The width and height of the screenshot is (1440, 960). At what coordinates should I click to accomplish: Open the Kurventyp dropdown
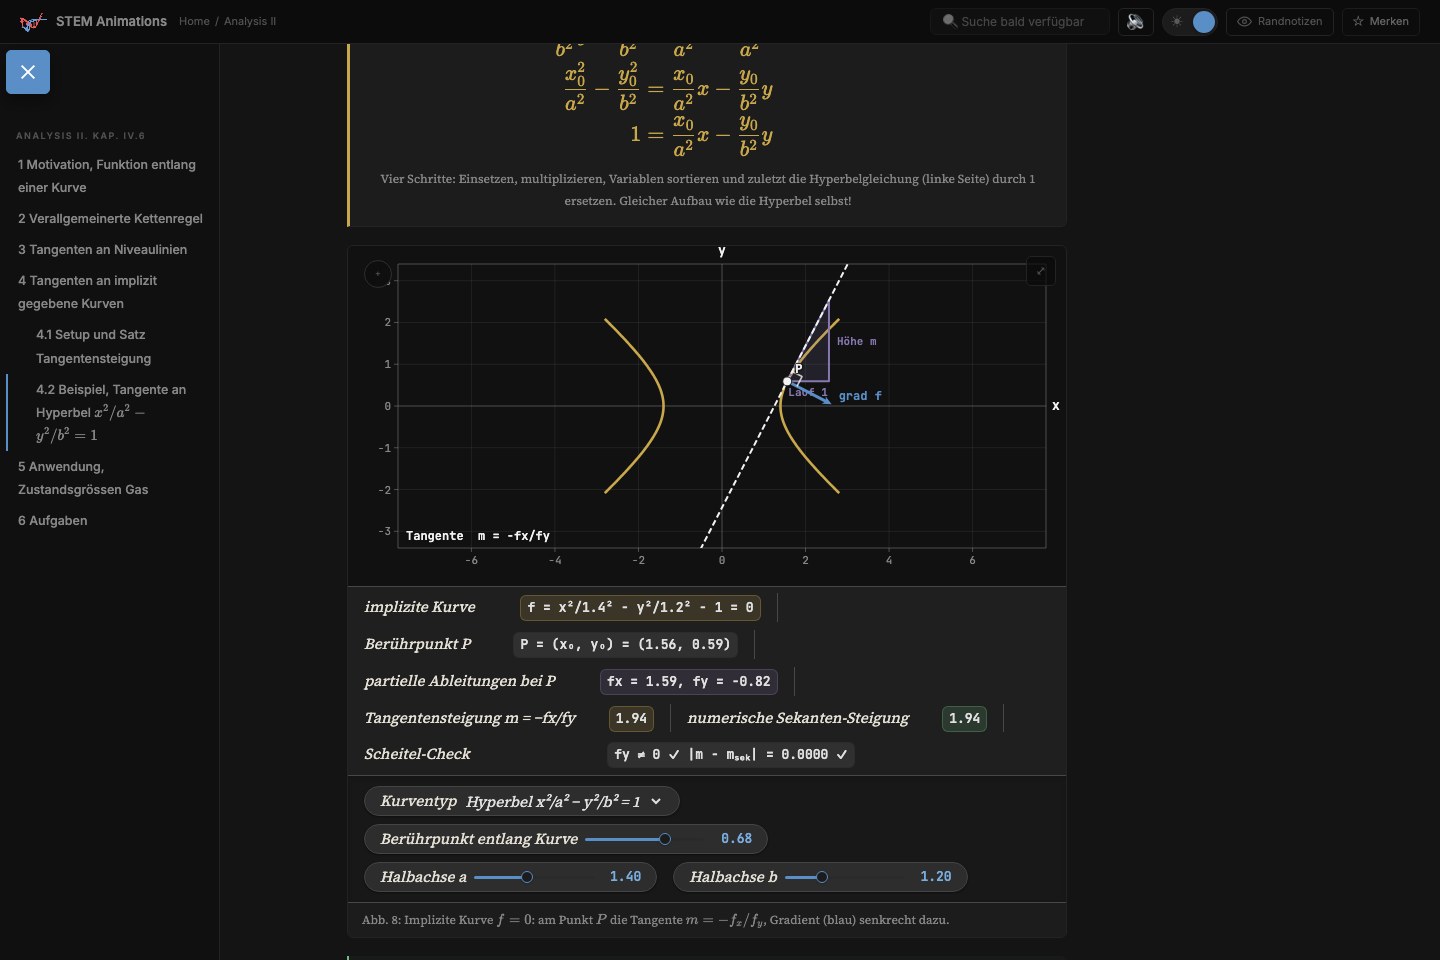tap(521, 801)
